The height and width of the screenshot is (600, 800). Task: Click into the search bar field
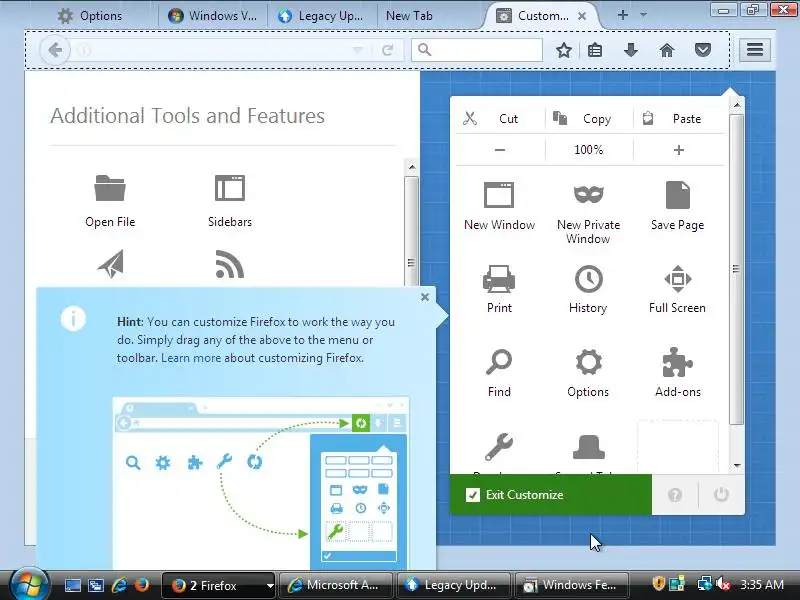477,50
